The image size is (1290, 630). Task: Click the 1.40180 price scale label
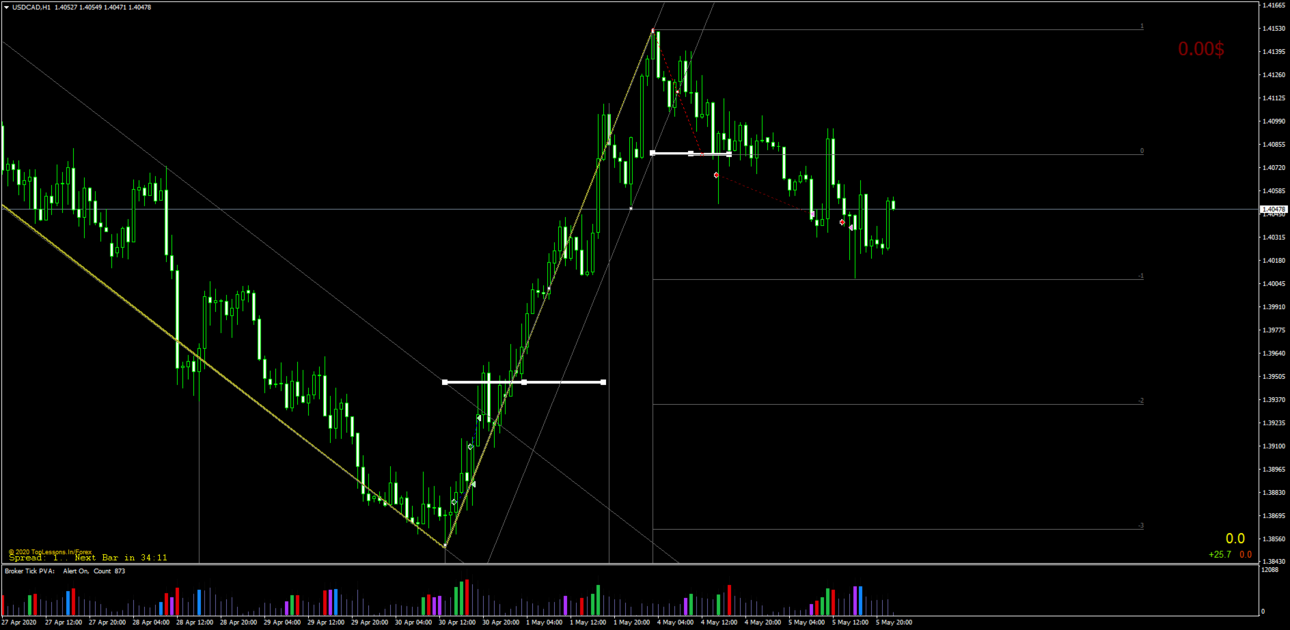tap(1275, 261)
